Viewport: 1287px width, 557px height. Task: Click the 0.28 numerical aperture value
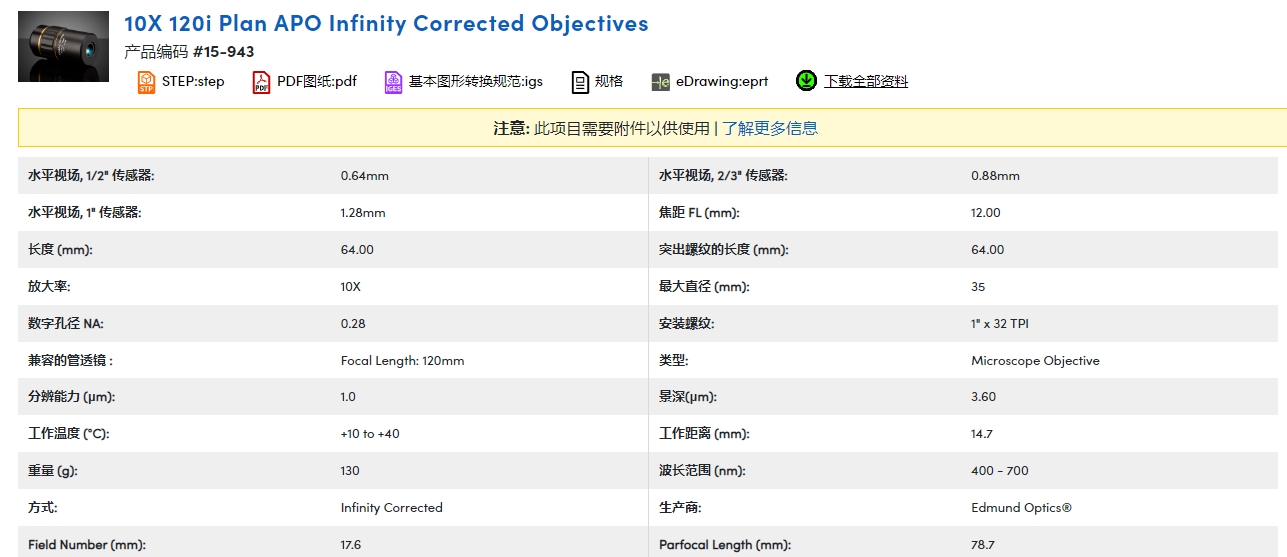353,324
